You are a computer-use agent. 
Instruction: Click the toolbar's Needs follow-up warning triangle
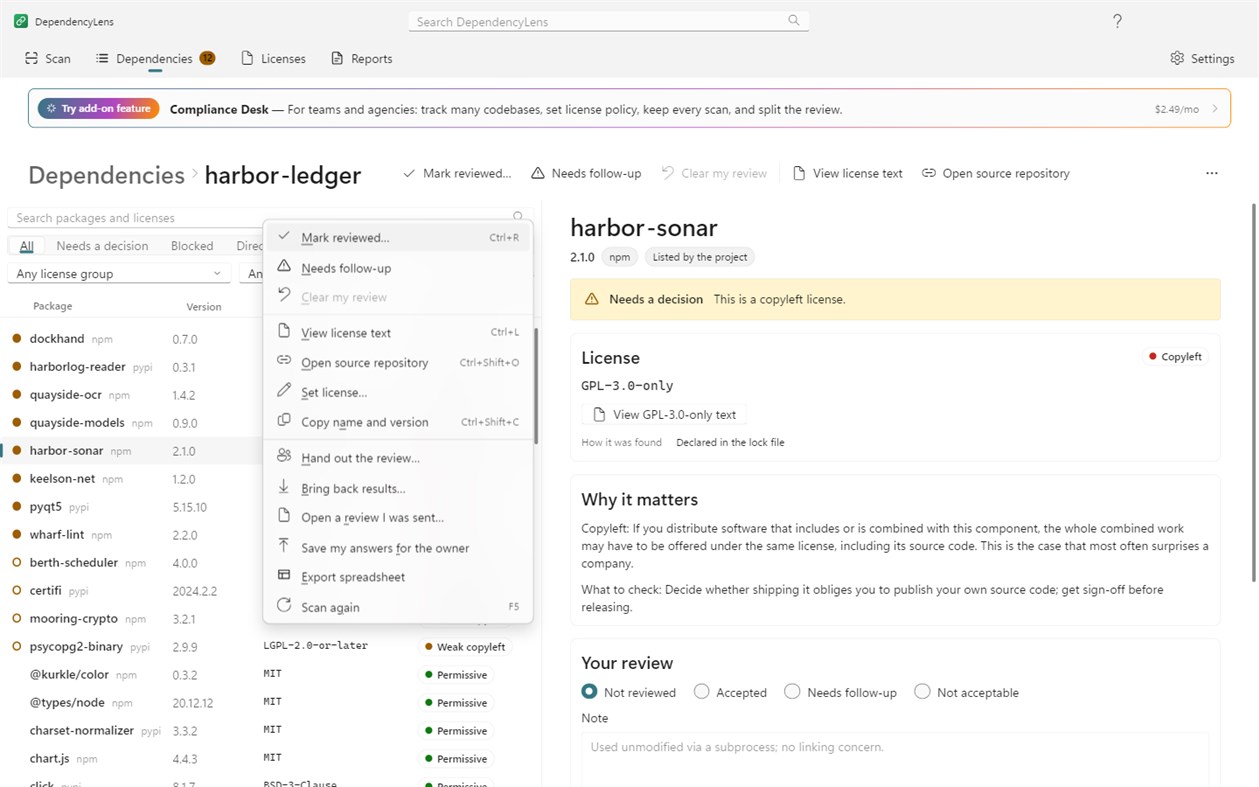538,173
